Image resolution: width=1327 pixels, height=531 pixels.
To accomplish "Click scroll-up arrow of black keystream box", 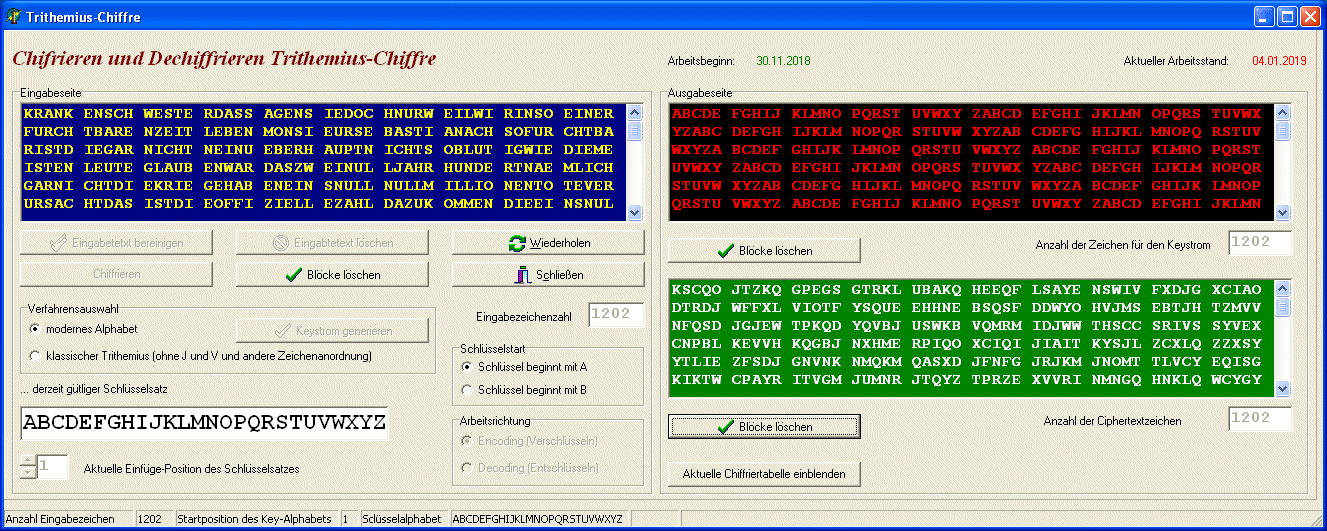I will point(1283,113).
